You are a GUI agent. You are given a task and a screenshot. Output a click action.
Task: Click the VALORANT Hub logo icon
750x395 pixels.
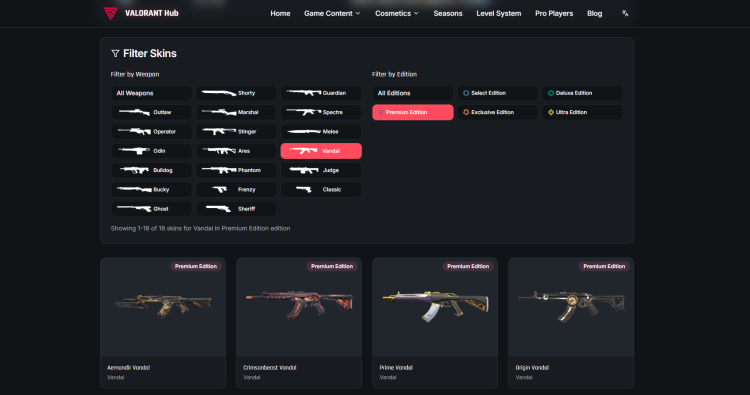[x=110, y=13]
